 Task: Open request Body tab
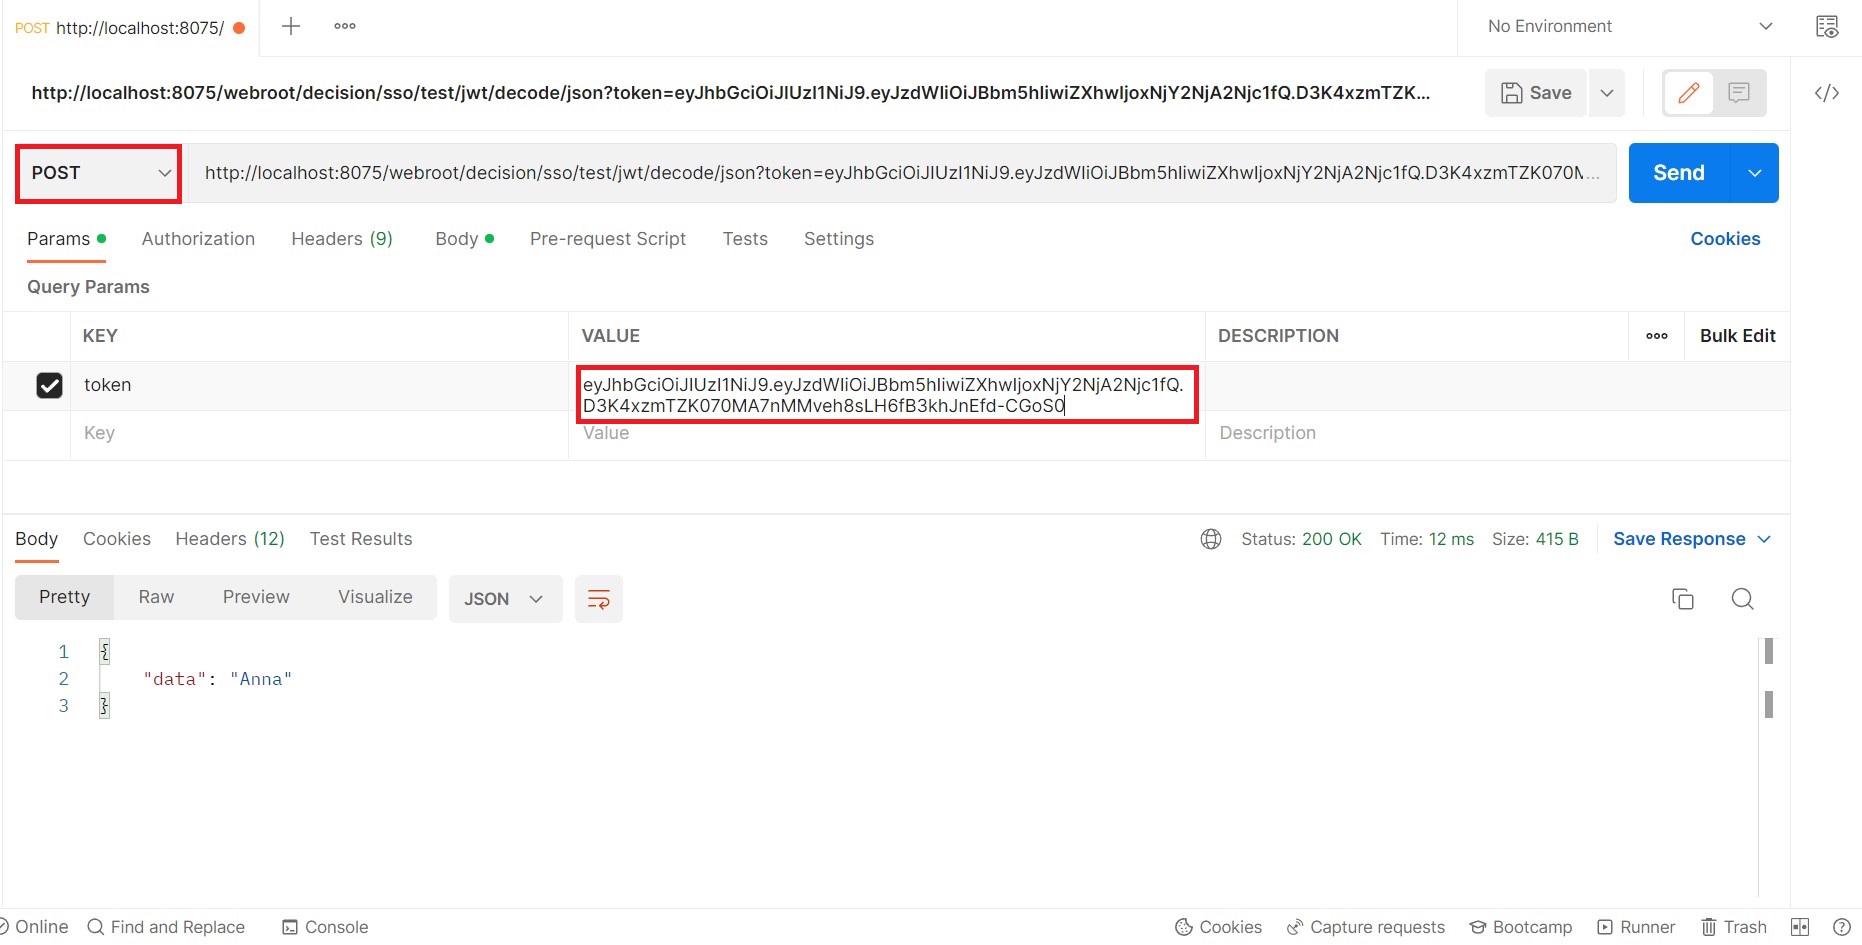464,239
